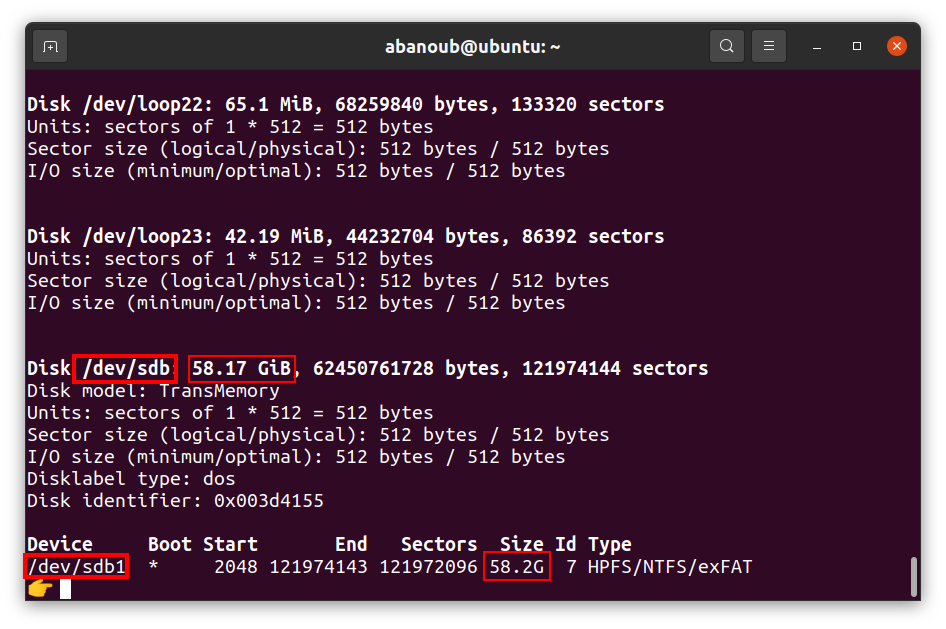Image resolution: width=946 pixels, height=629 pixels.
Task: Click the white cursor block at prompt
Action: [x=65, y=588]
